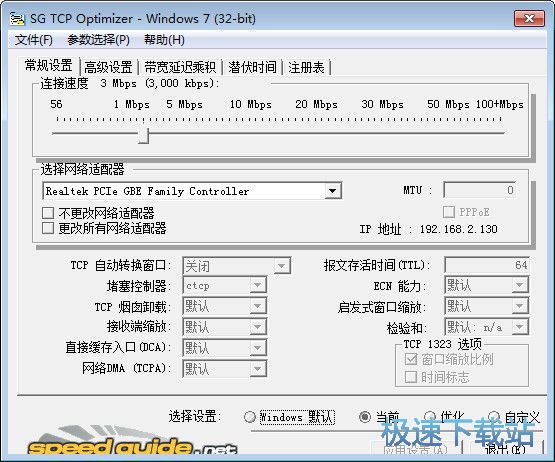Image resolution: width=555 pixels, height=462 pixels.
Task: Set slider near the 10 Mbps mark
Action: [250, 133]
